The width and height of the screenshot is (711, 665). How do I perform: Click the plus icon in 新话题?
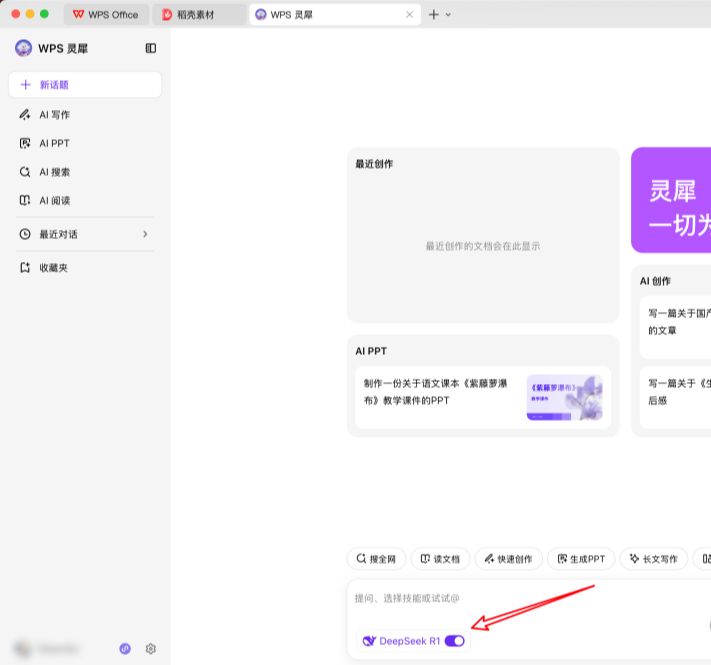(x=26, y=85)
